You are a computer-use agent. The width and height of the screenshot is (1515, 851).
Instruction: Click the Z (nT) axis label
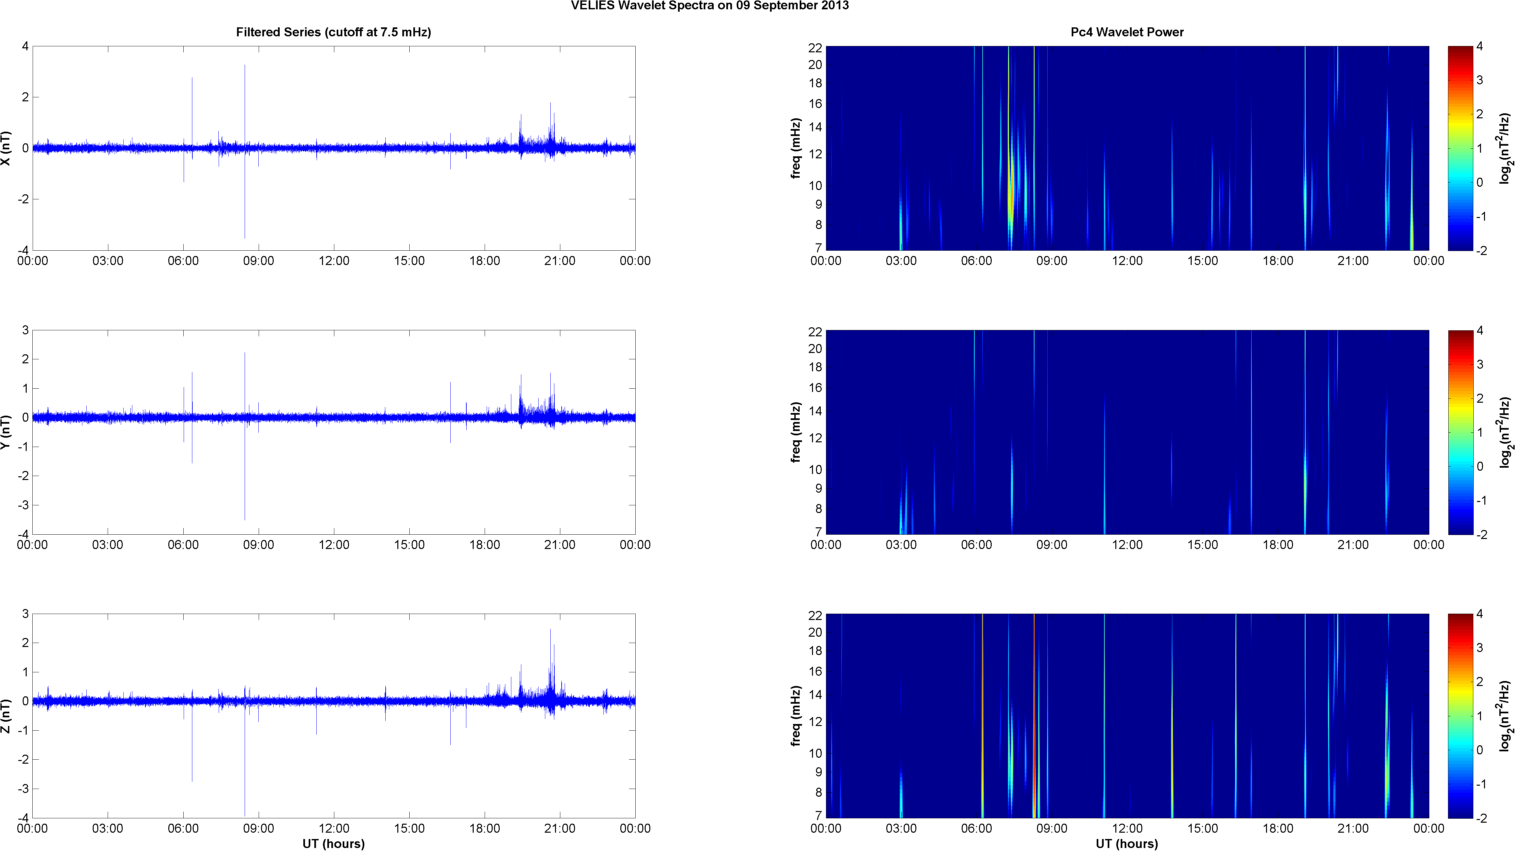tap(7, 716)
